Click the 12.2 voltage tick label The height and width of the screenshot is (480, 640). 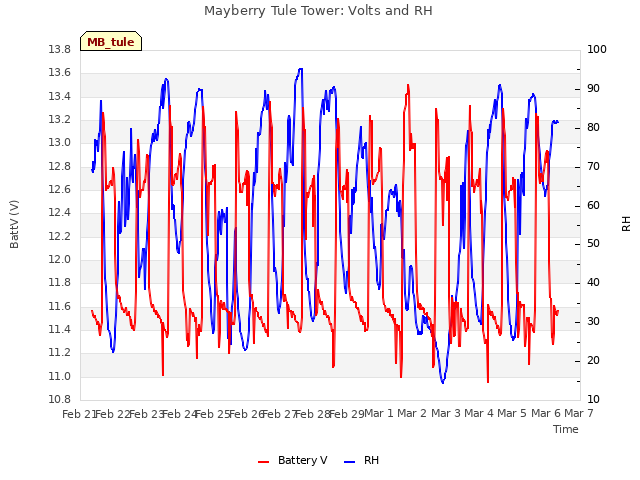(x=60, y=236)
